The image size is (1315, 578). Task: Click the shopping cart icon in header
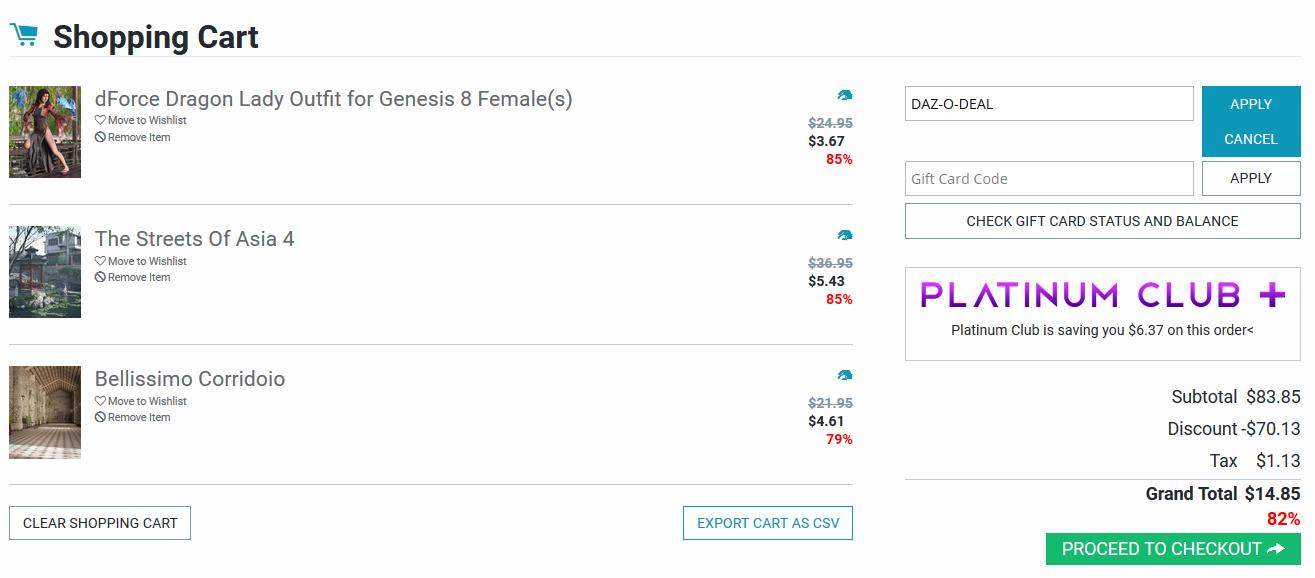pyautogui.click(x=24, y=36)
